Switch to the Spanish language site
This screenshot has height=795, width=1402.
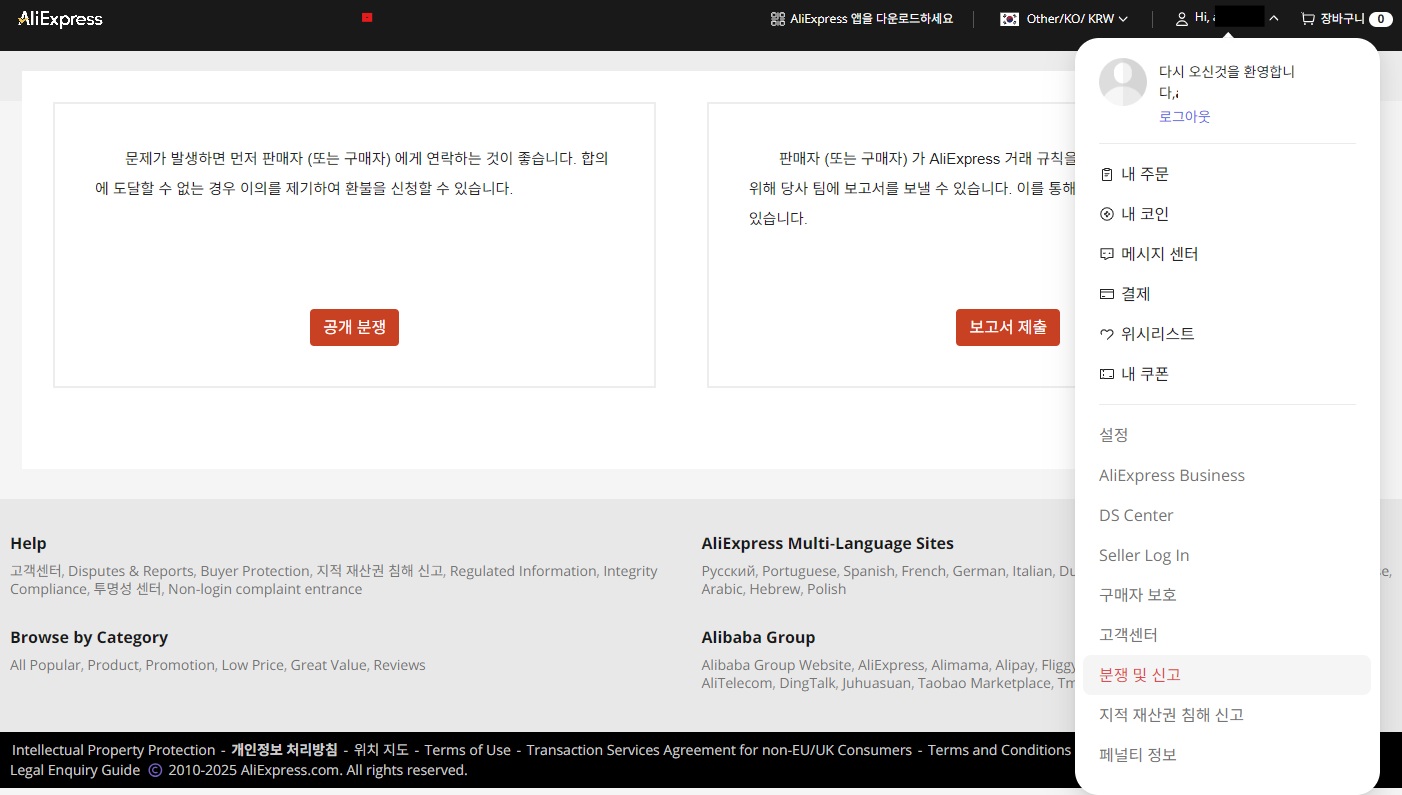(x=868, y=571)
